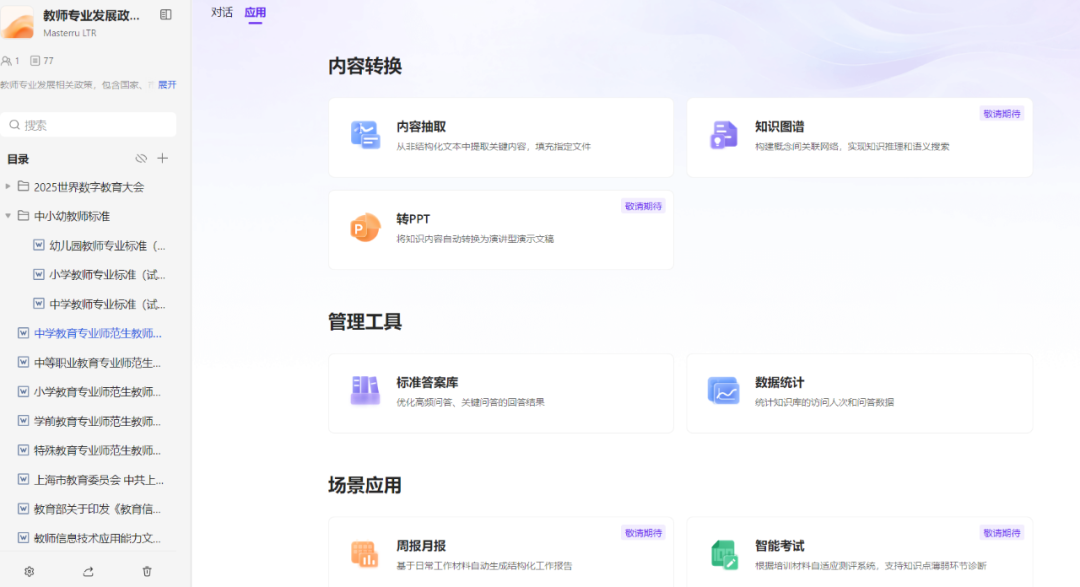Open the 中学教育专业师范生教师 document

90,333
